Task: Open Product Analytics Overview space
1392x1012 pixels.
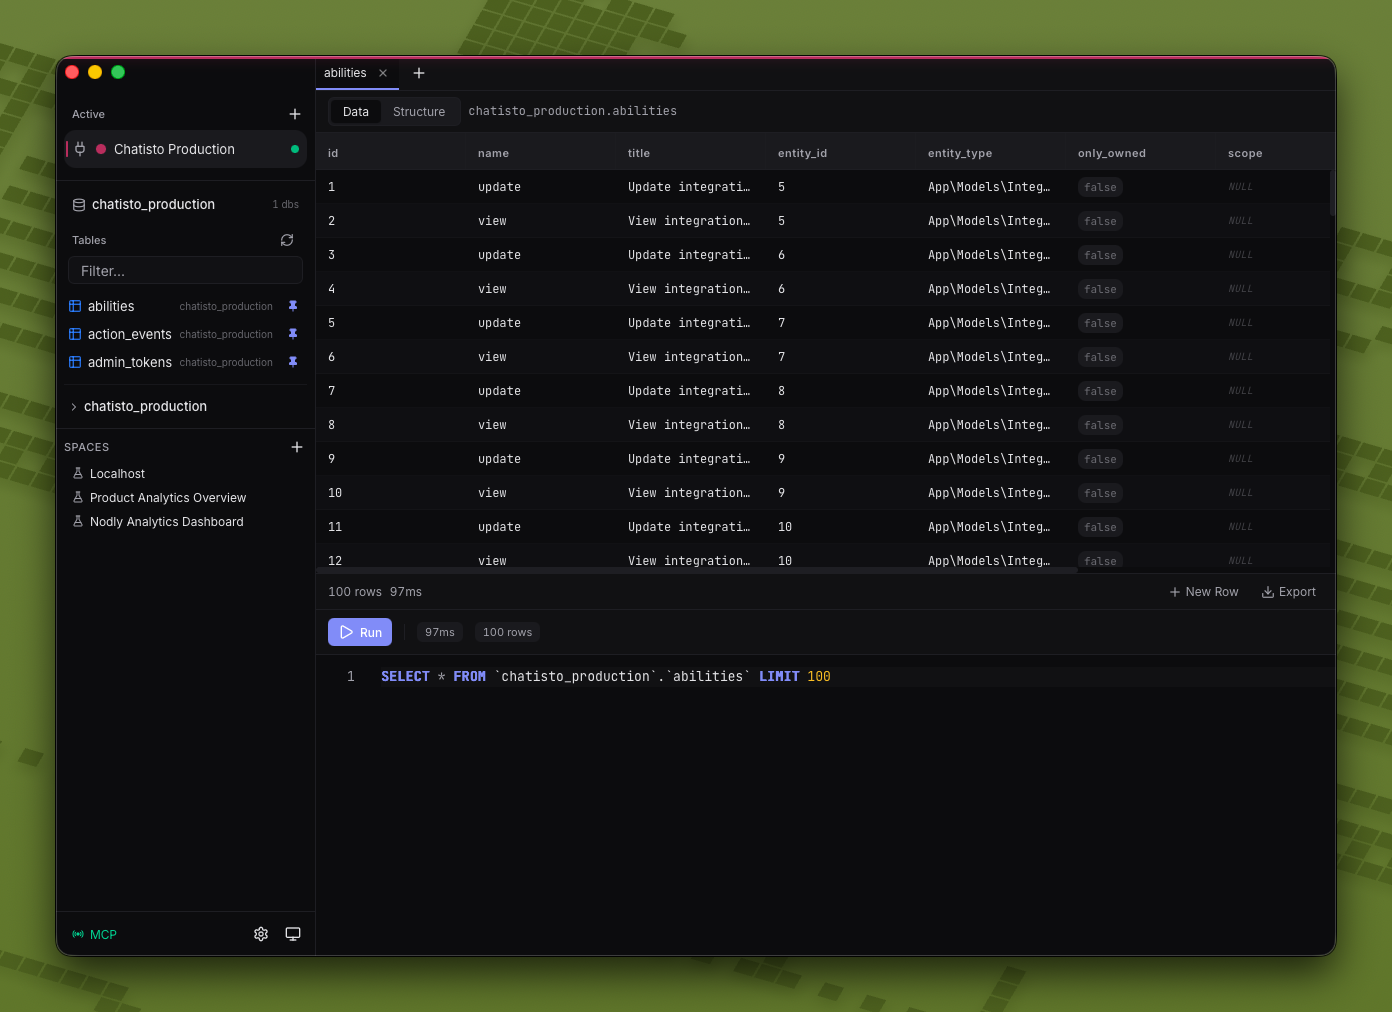Action: click(168, 498)
